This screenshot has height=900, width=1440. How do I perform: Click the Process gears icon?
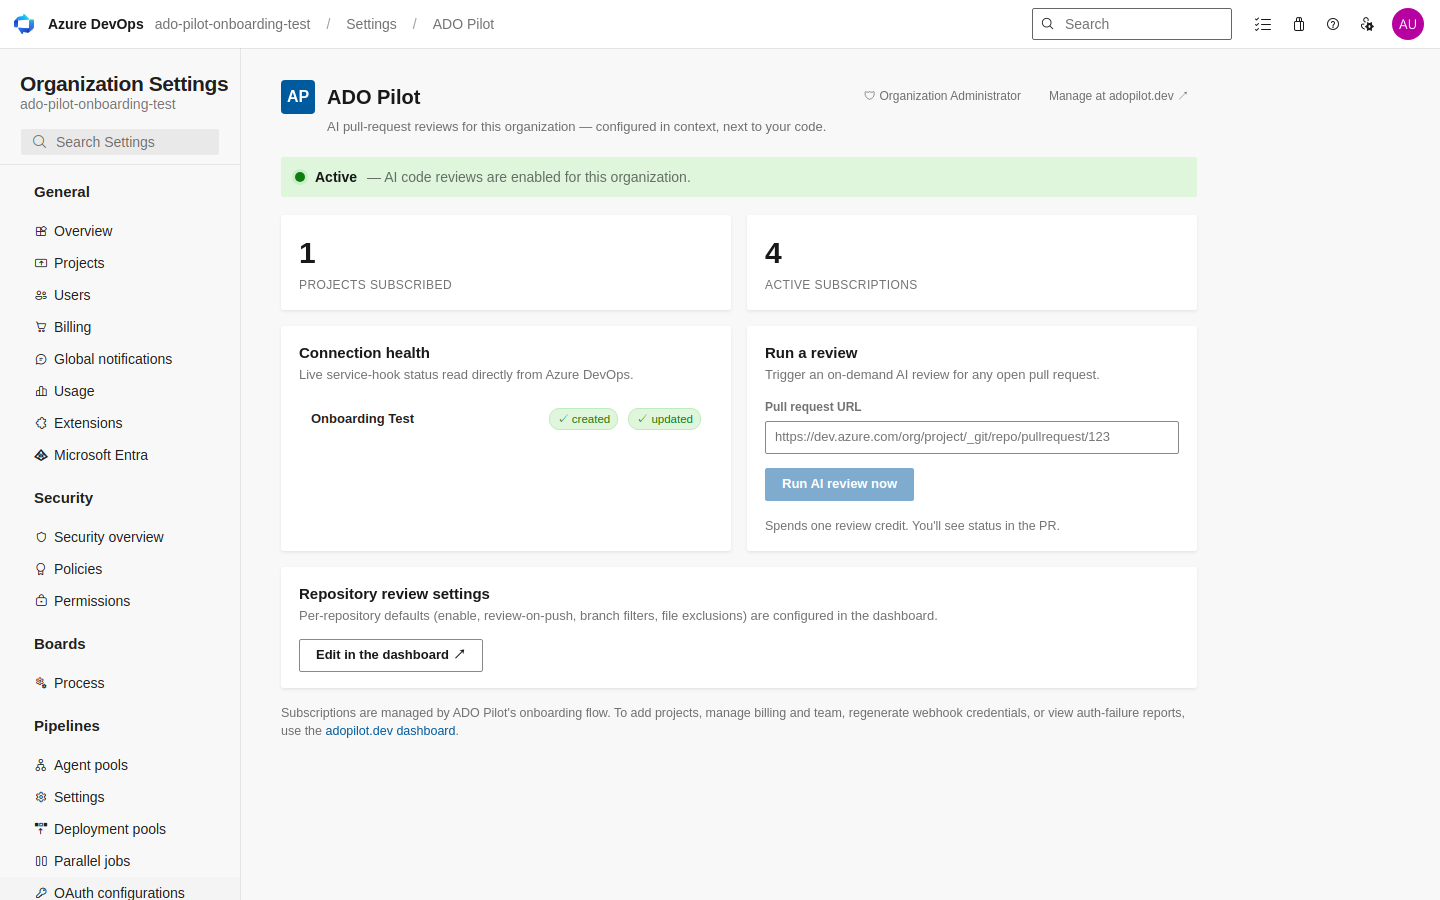pos(41,683)
